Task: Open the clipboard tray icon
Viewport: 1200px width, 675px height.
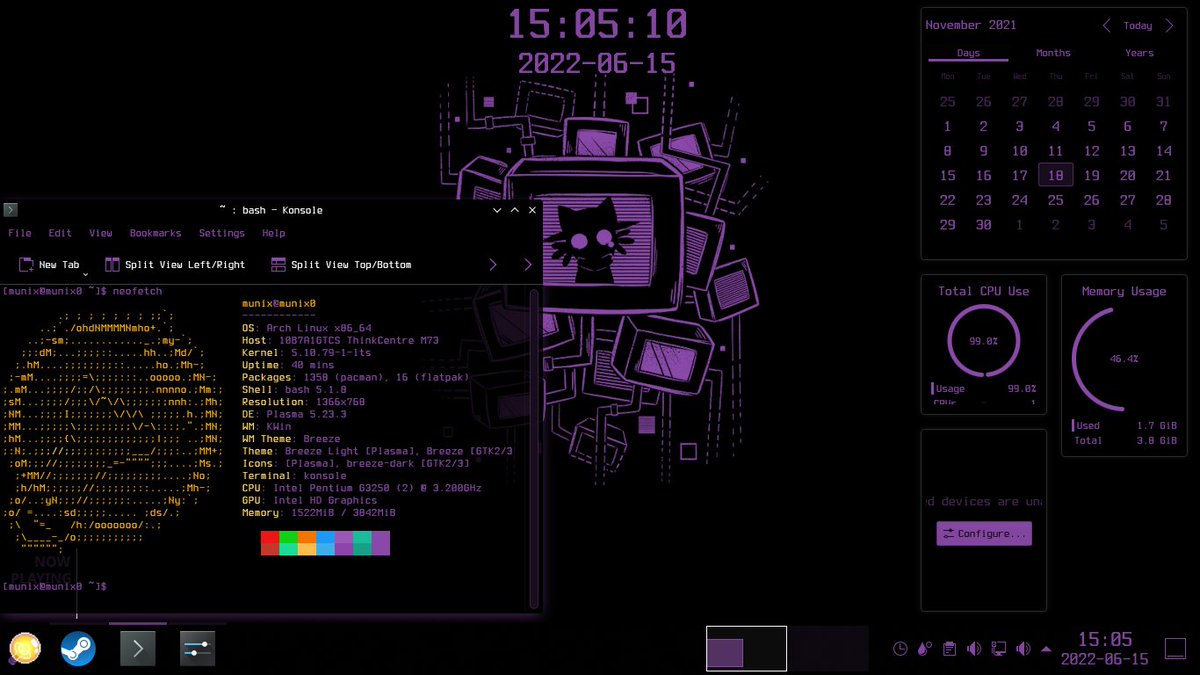Action: pyautogui.click(x=949, y=649)
